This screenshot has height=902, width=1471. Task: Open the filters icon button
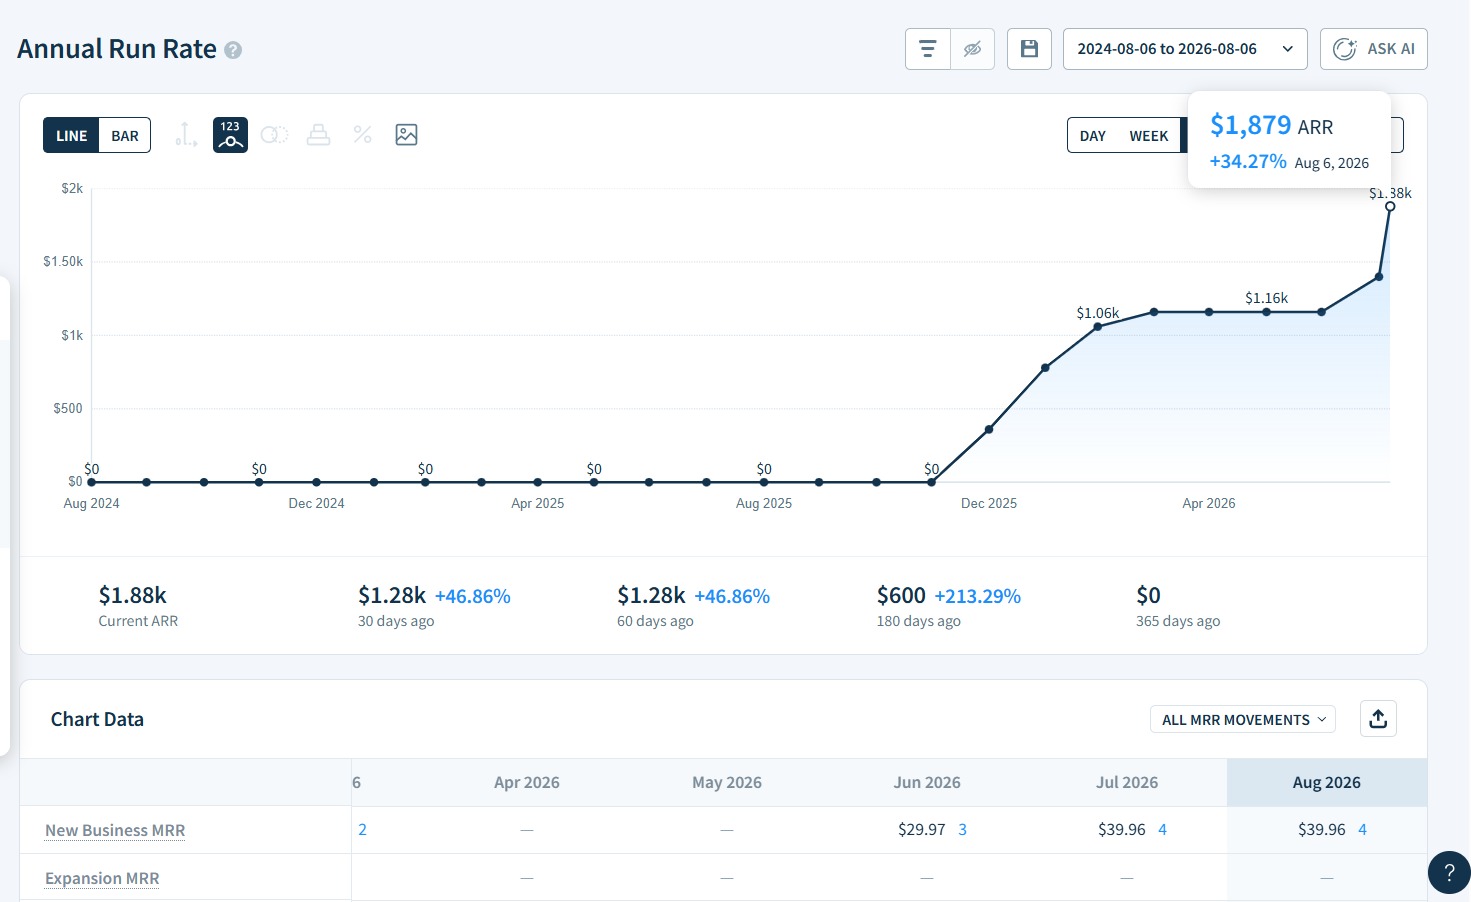click(928, 49)
